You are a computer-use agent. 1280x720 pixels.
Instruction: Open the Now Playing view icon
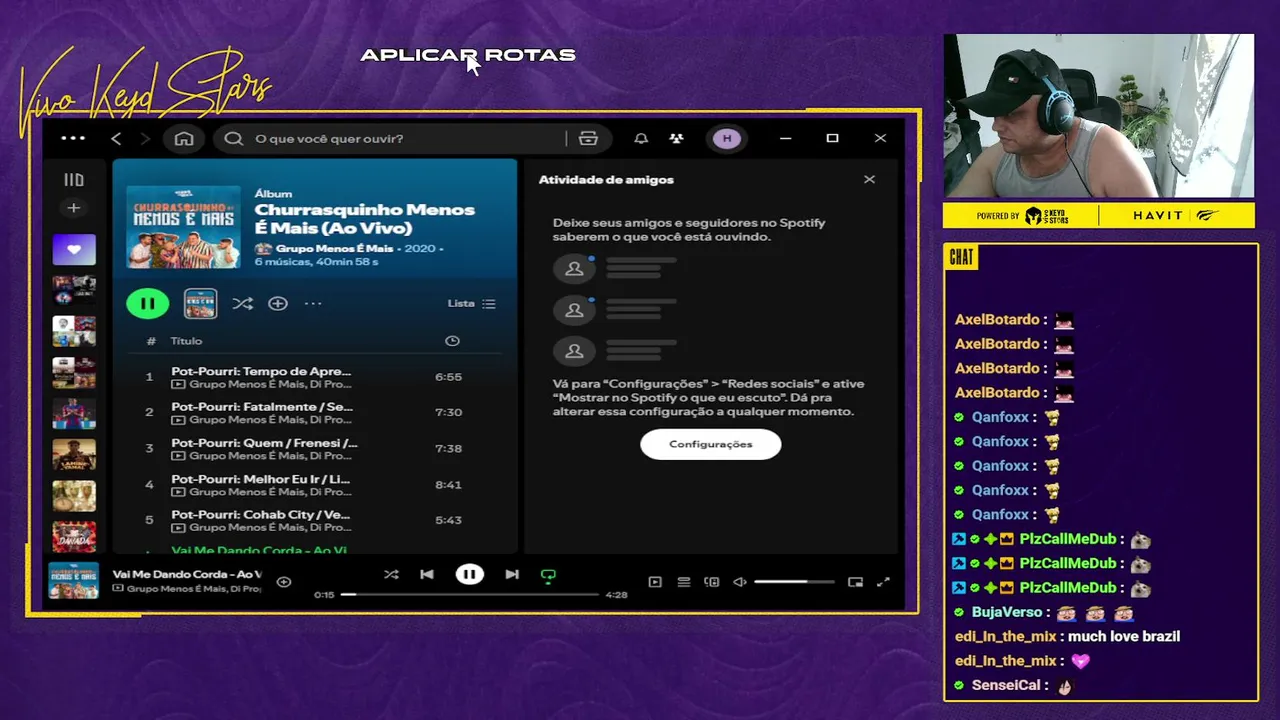[x=655, y=581]
